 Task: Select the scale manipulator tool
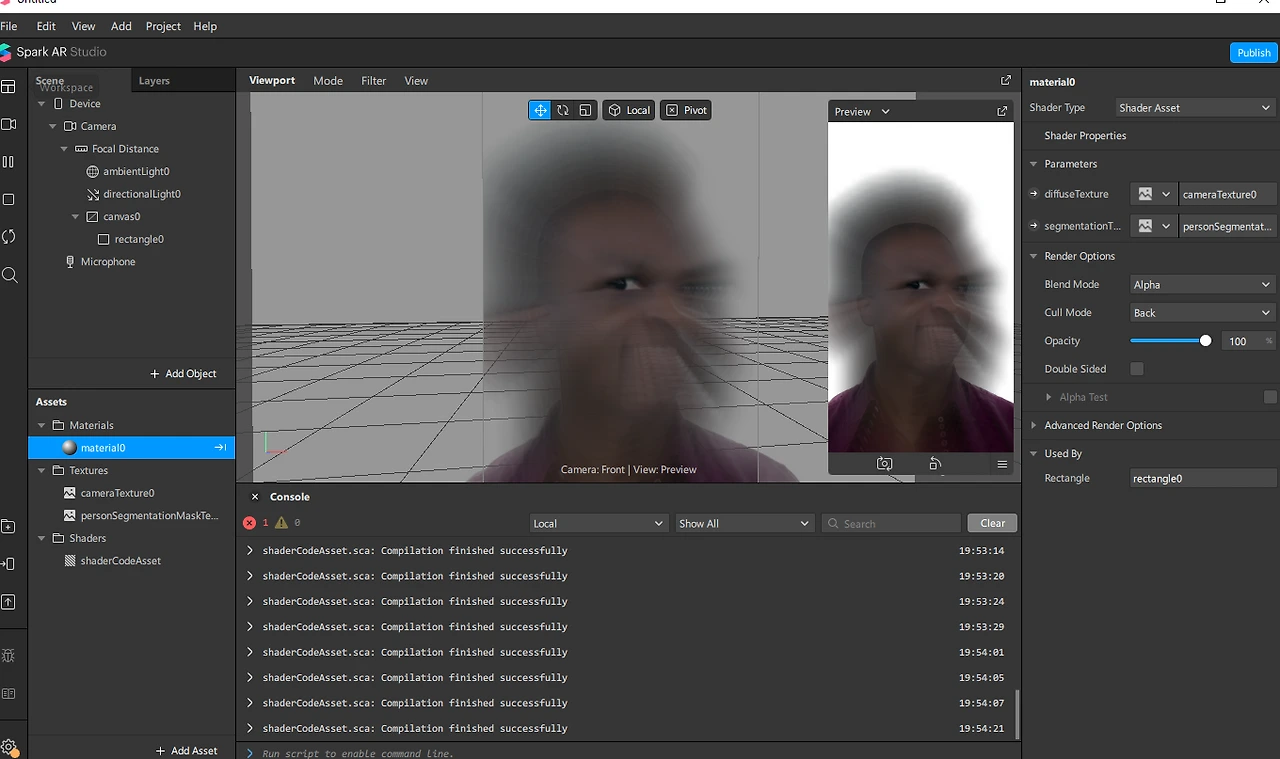(x=586, y=110)
